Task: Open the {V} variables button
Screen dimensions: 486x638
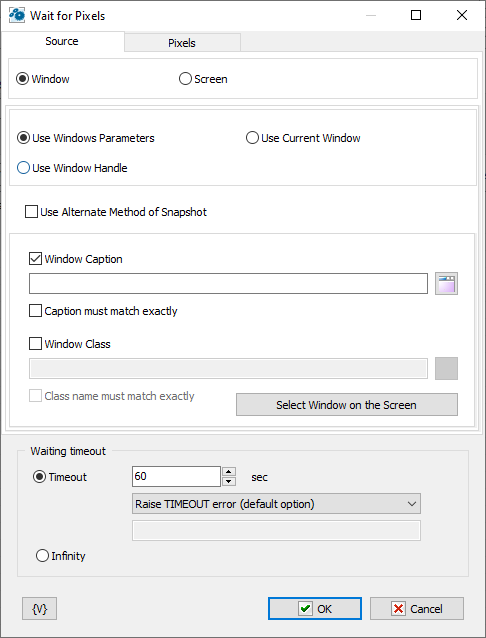Action: point(39,608)
